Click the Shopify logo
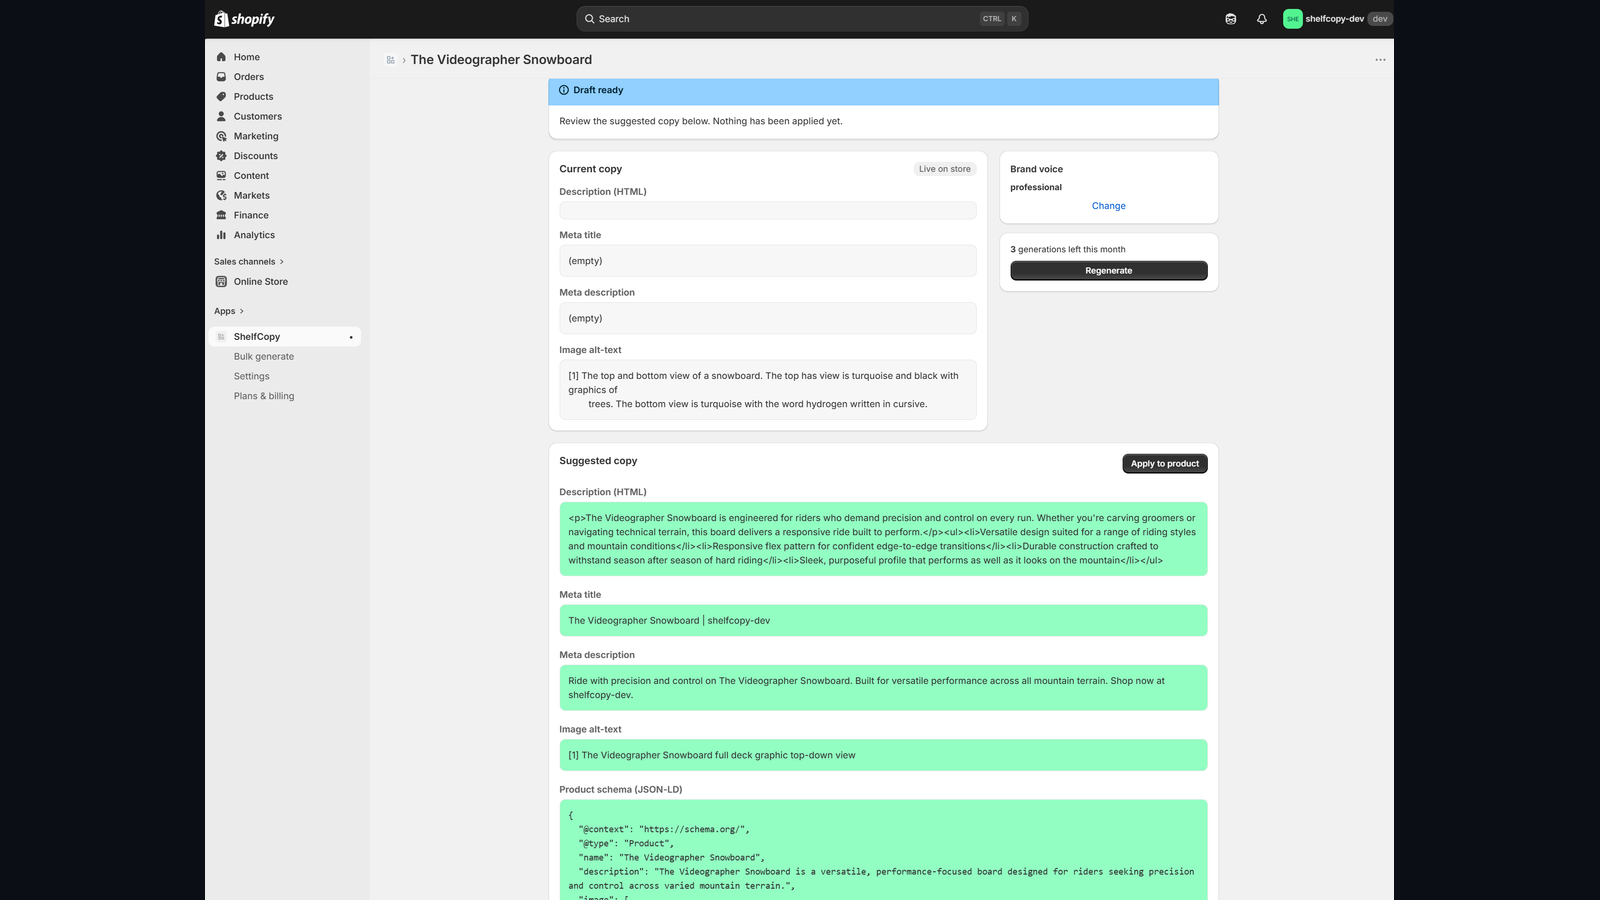This screenshot has height=900, width=1600. [244, 19]
